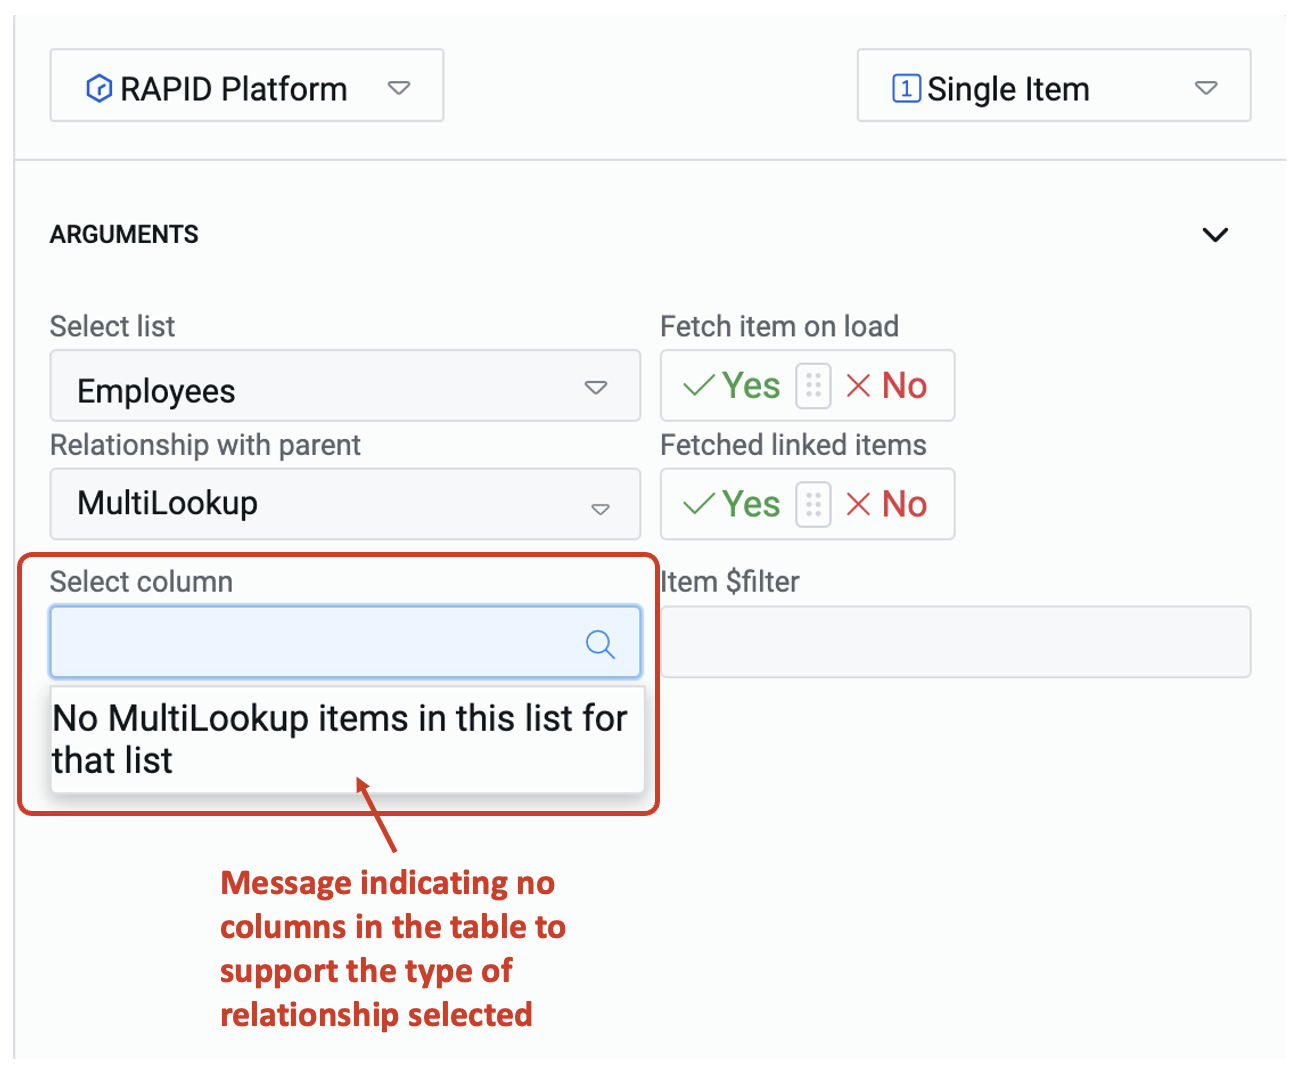Focus the Select column search field
The image size is (1298, 1074).
pyautogui.click(x=345, y=642)
